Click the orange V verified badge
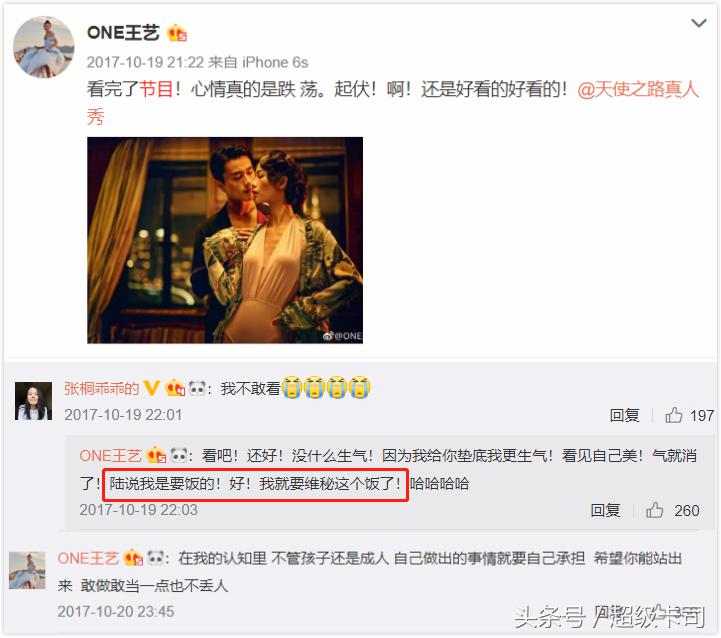 pos(151,389)
